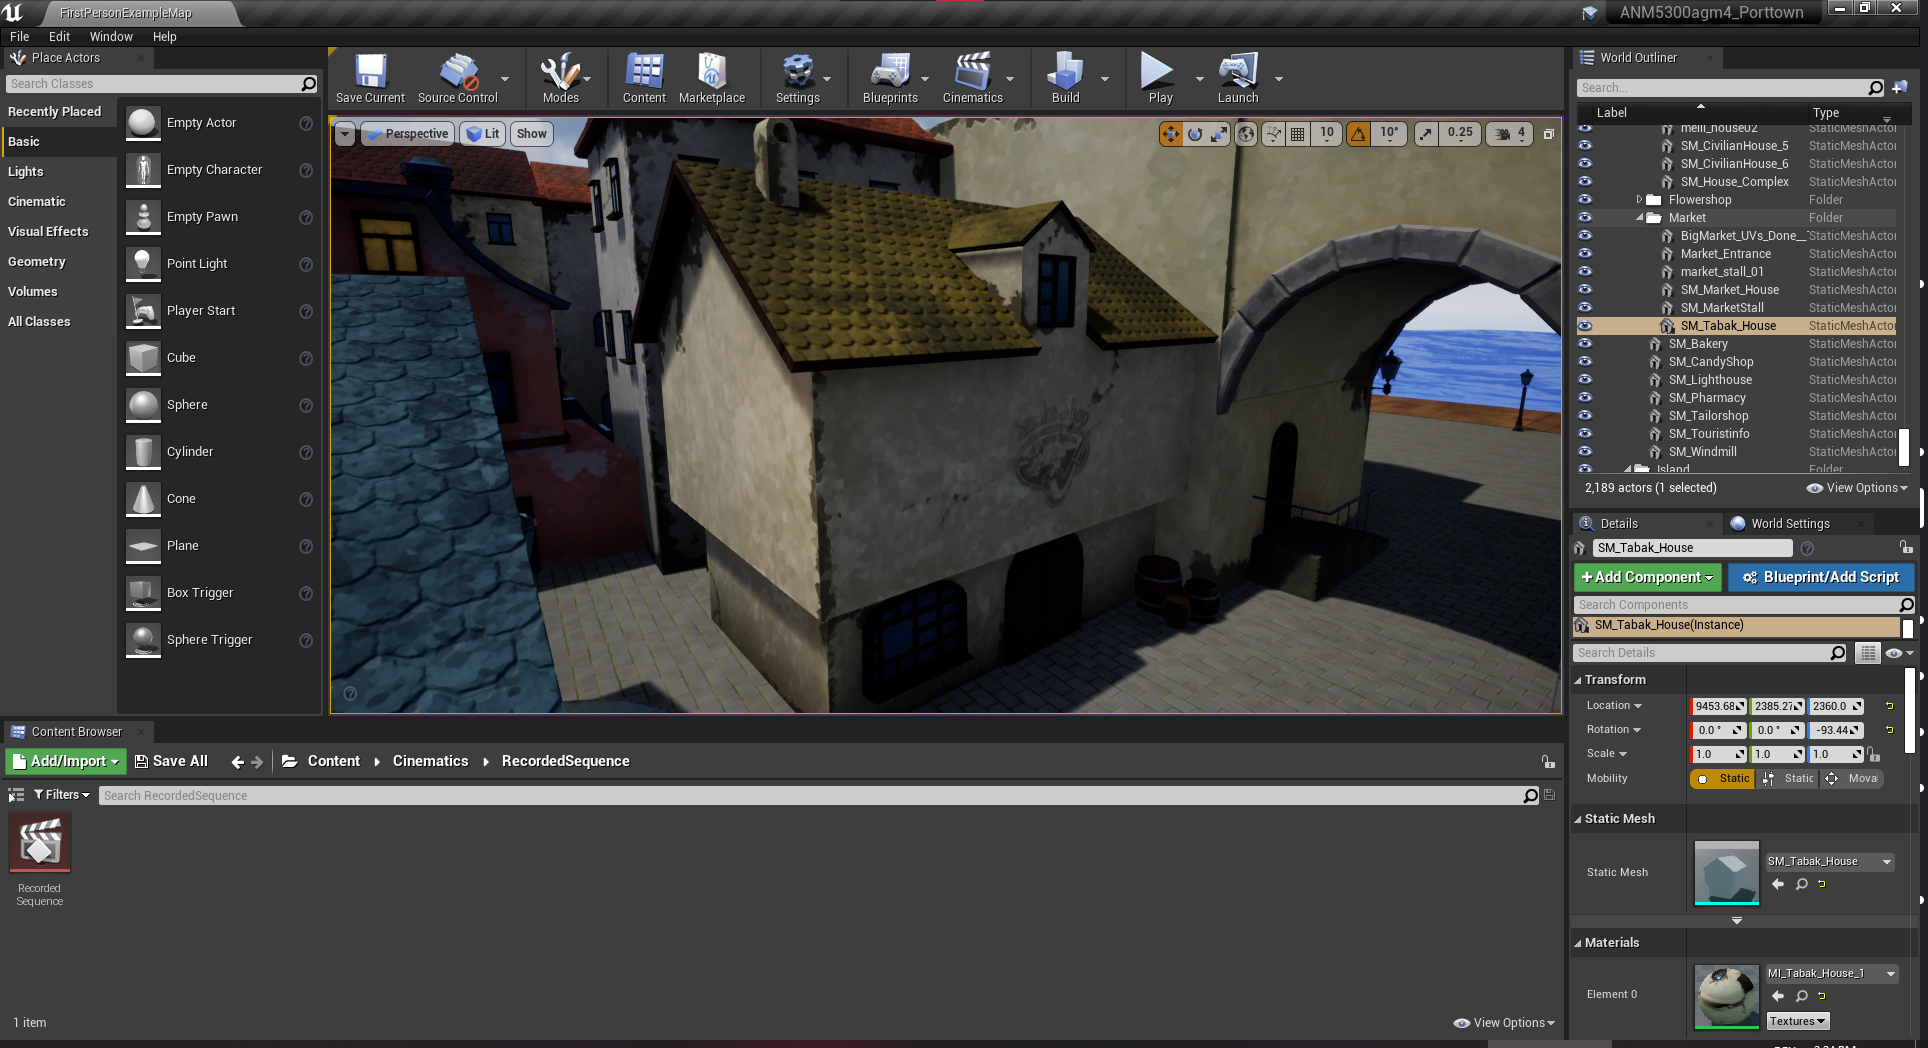Click the Add/Import button
Image resolution: width=1928 pixels, height=1048 pixels.
[66, 762]
